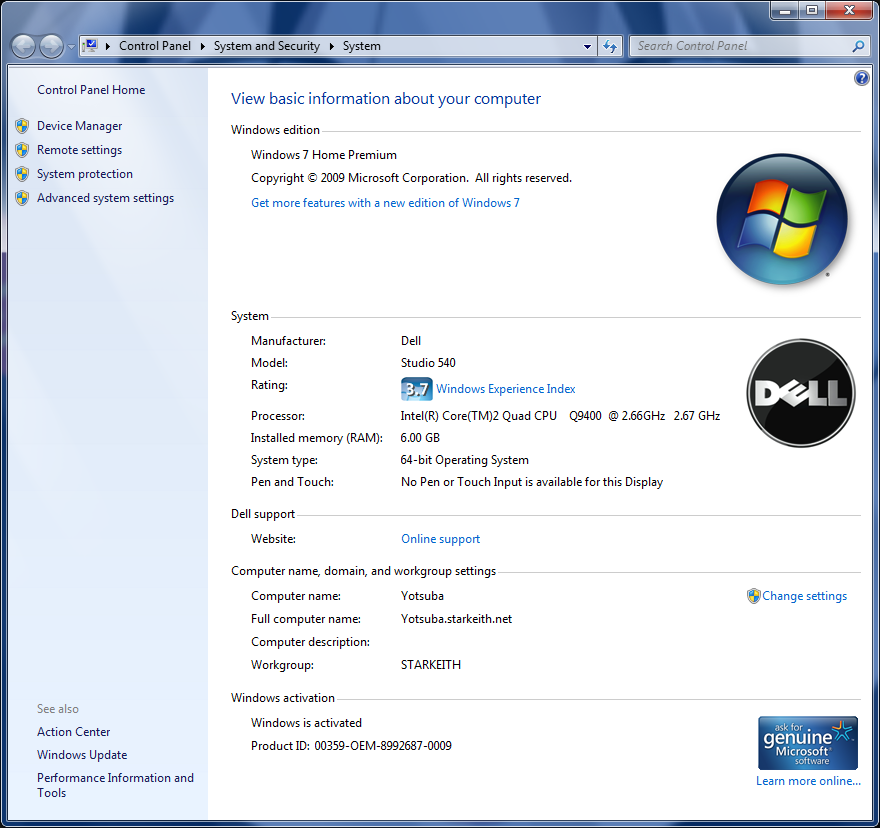Go to Control Panel Home
880x828 pixels.
tap(91, 90)
